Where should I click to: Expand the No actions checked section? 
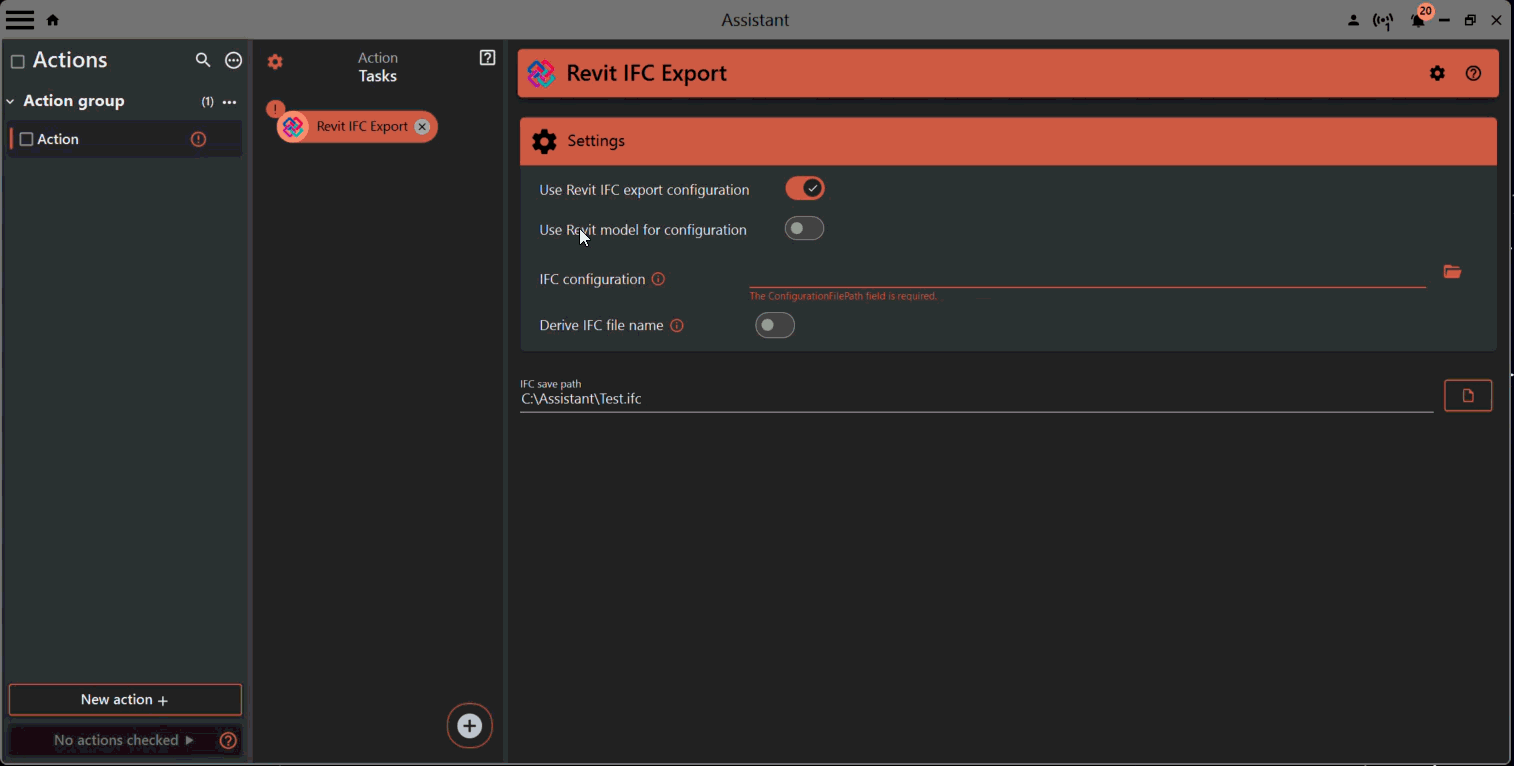click(190, 740)
